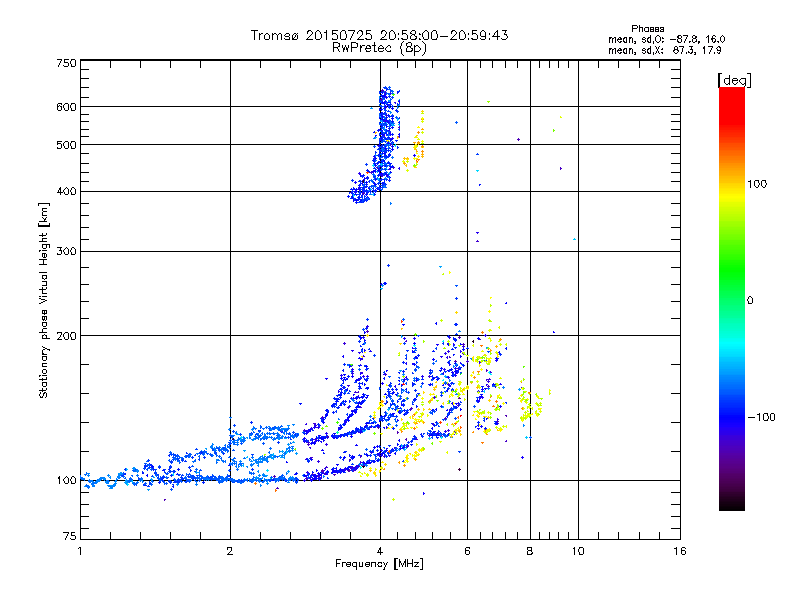Click the y-axis tick label '75'
800x600 pixels.
(x=70, y=536)
